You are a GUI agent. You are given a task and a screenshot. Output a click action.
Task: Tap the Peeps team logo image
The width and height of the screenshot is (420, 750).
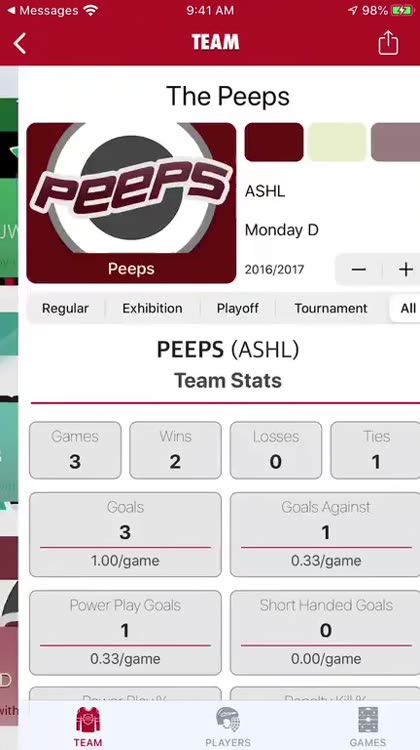pyautogui.click(x=131, y=203)
